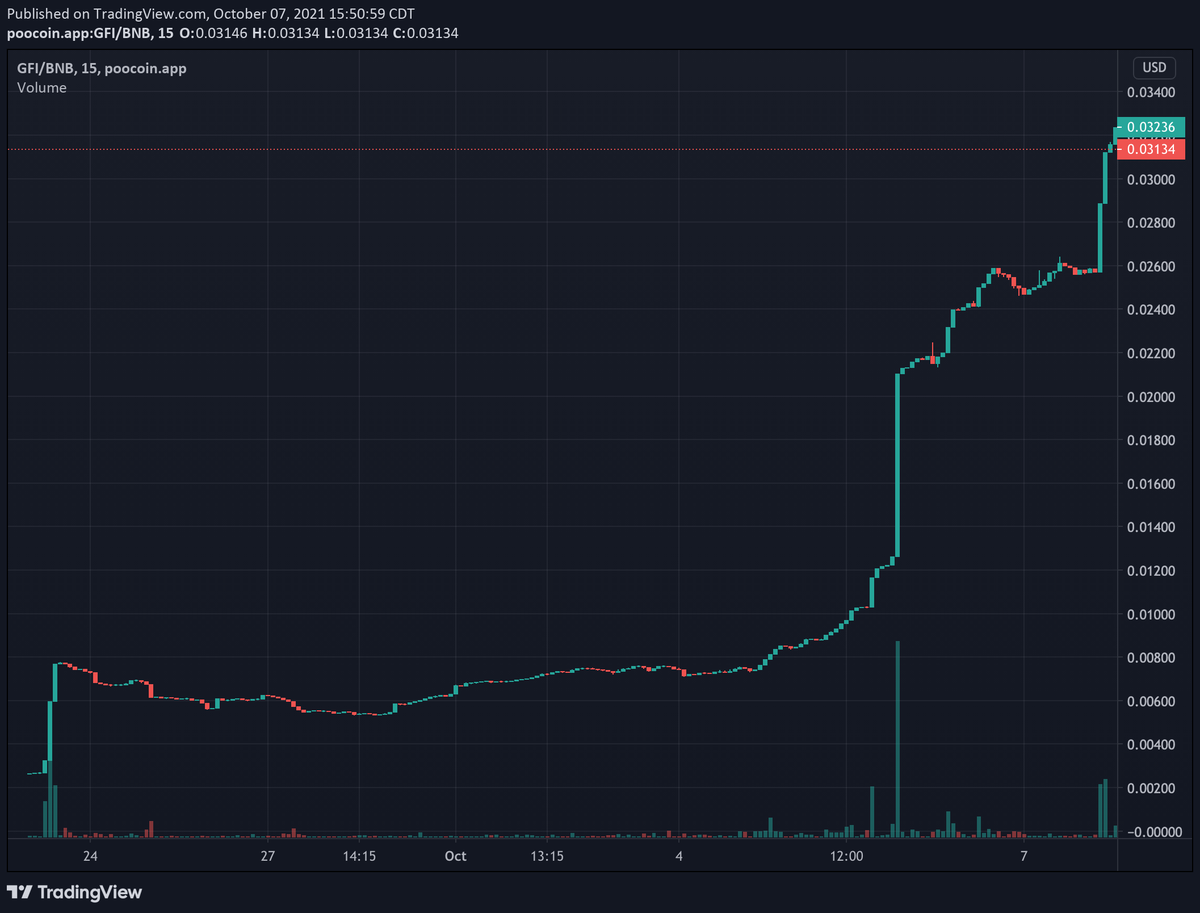
Task: Click the 0.02600 price axis label
Action: click(x=1150, y=267)
